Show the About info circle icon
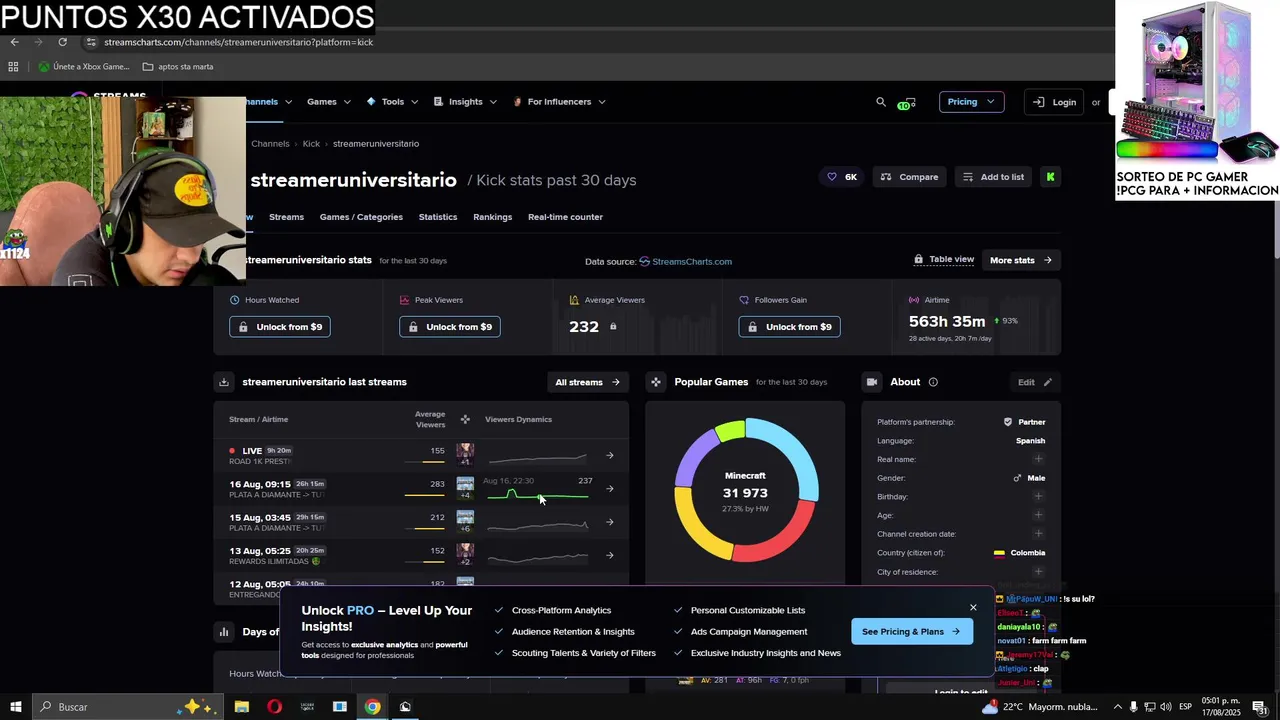 (933, 382)
